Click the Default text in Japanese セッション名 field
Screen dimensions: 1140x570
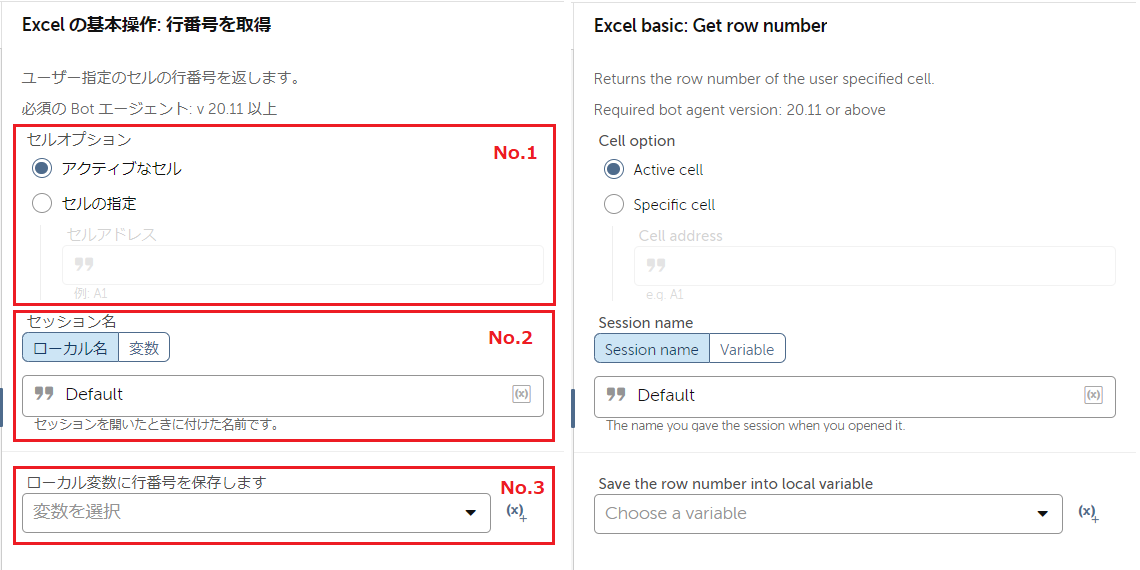[x=94, y=394]
